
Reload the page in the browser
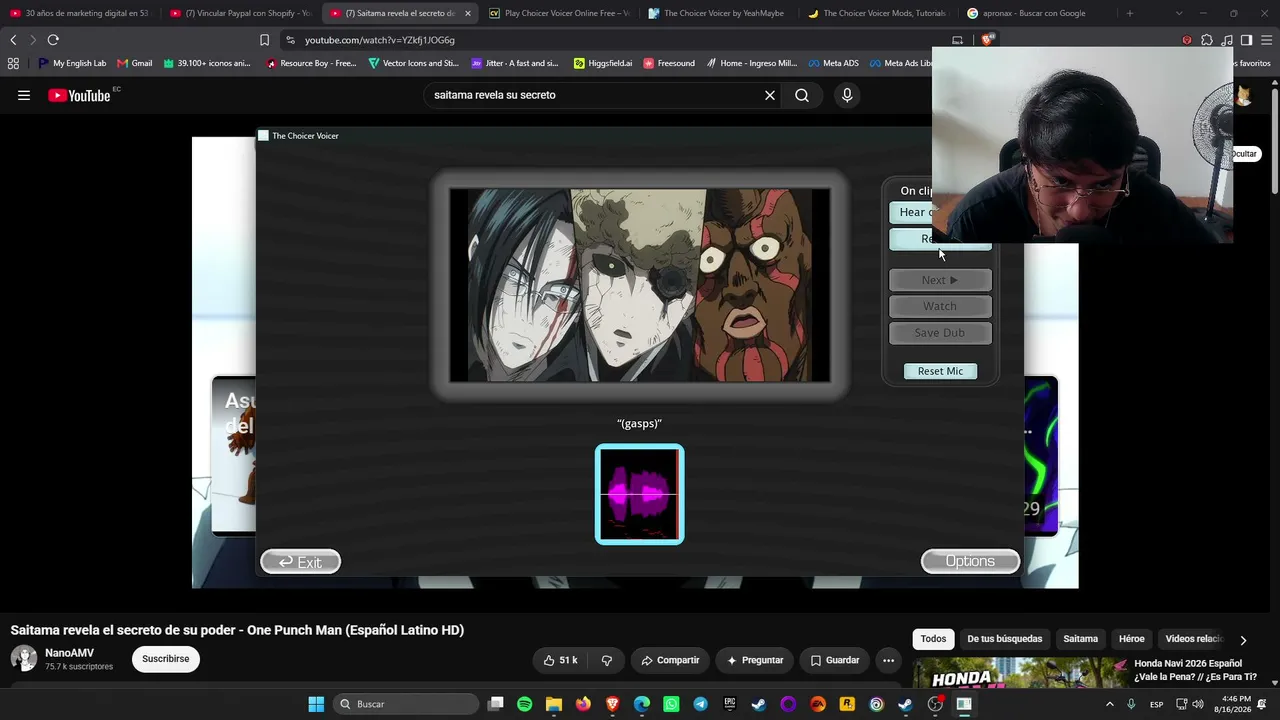pyautogui.click(x=53, y=40)
